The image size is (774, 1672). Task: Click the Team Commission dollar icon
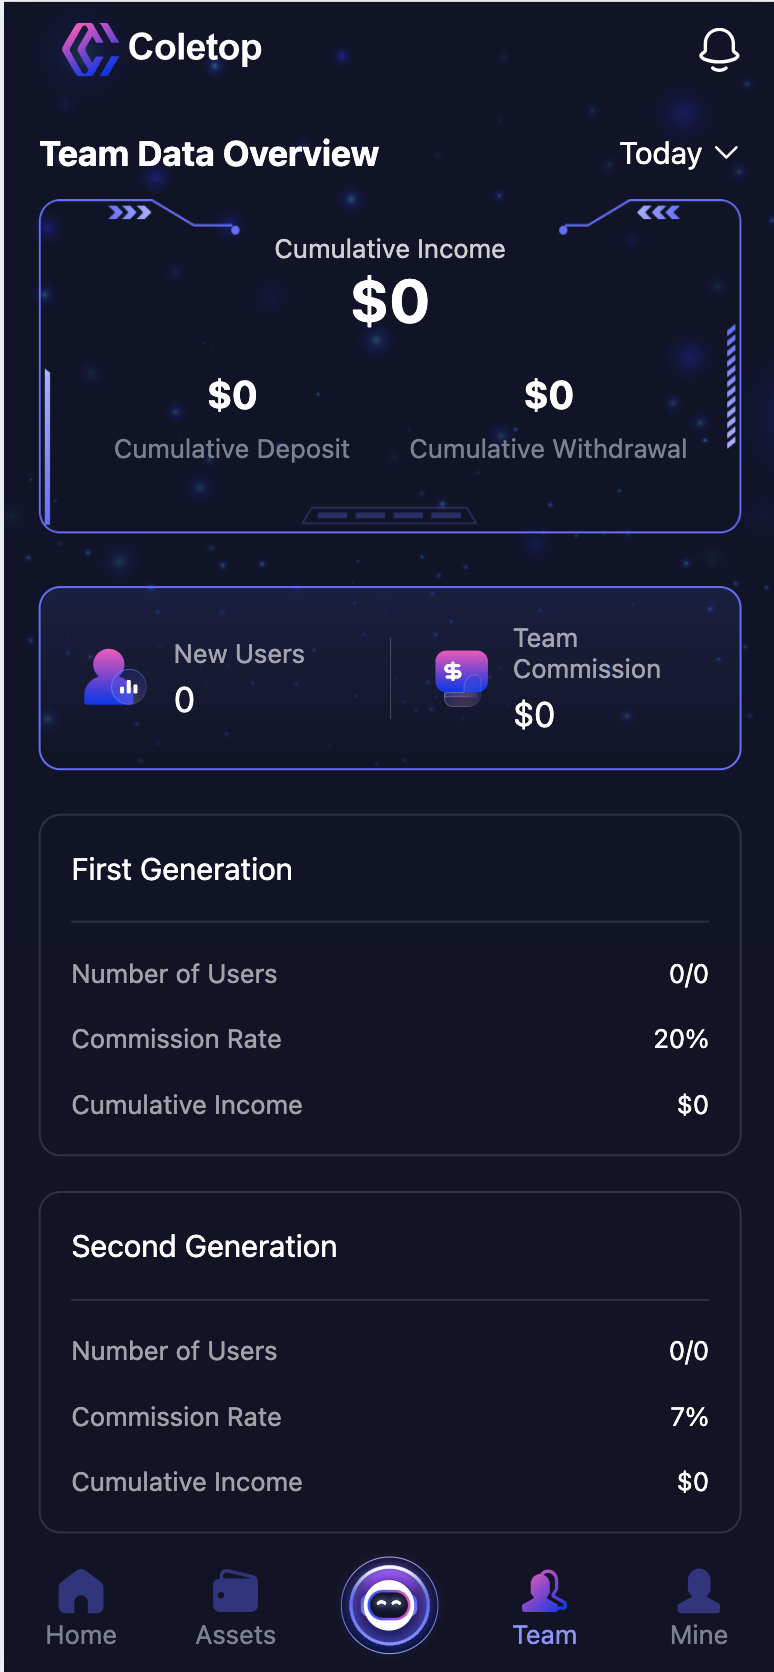click(x=461, y=678)
